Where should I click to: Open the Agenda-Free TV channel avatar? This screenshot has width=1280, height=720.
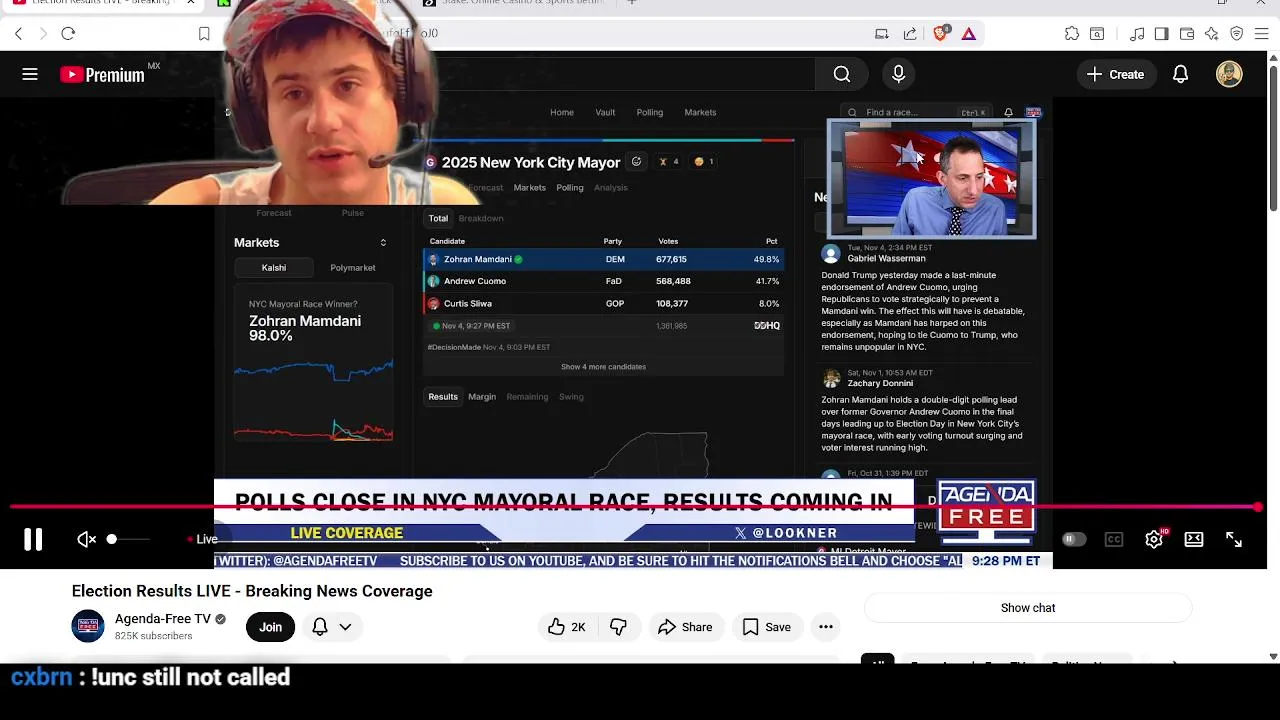[88, 626]
